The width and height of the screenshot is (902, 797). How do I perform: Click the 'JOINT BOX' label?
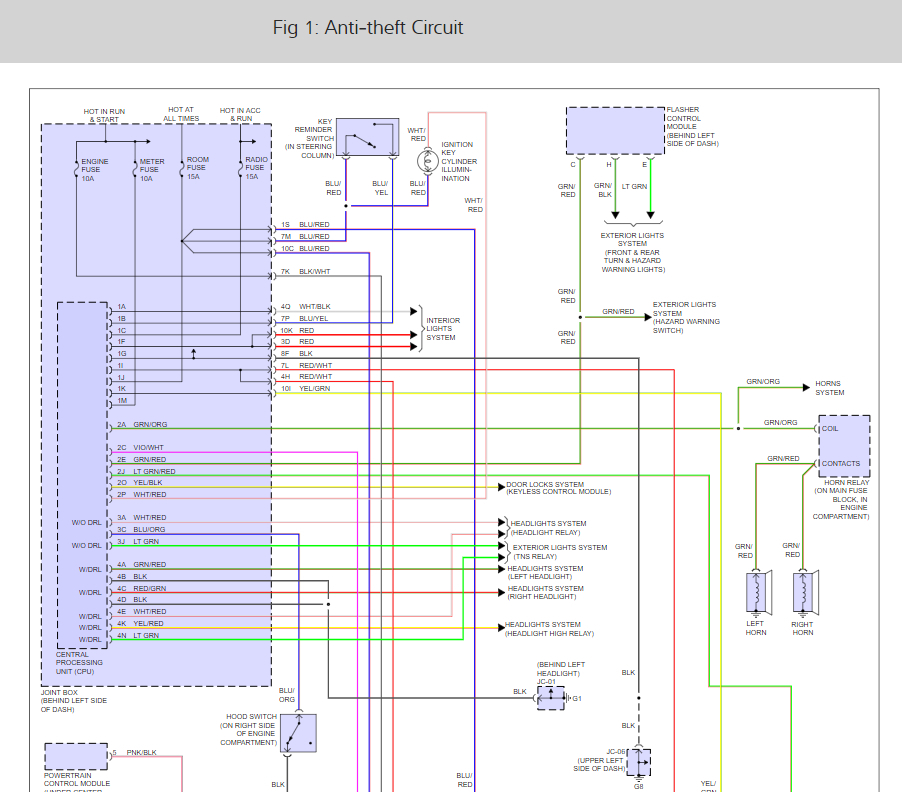[59, 692]
